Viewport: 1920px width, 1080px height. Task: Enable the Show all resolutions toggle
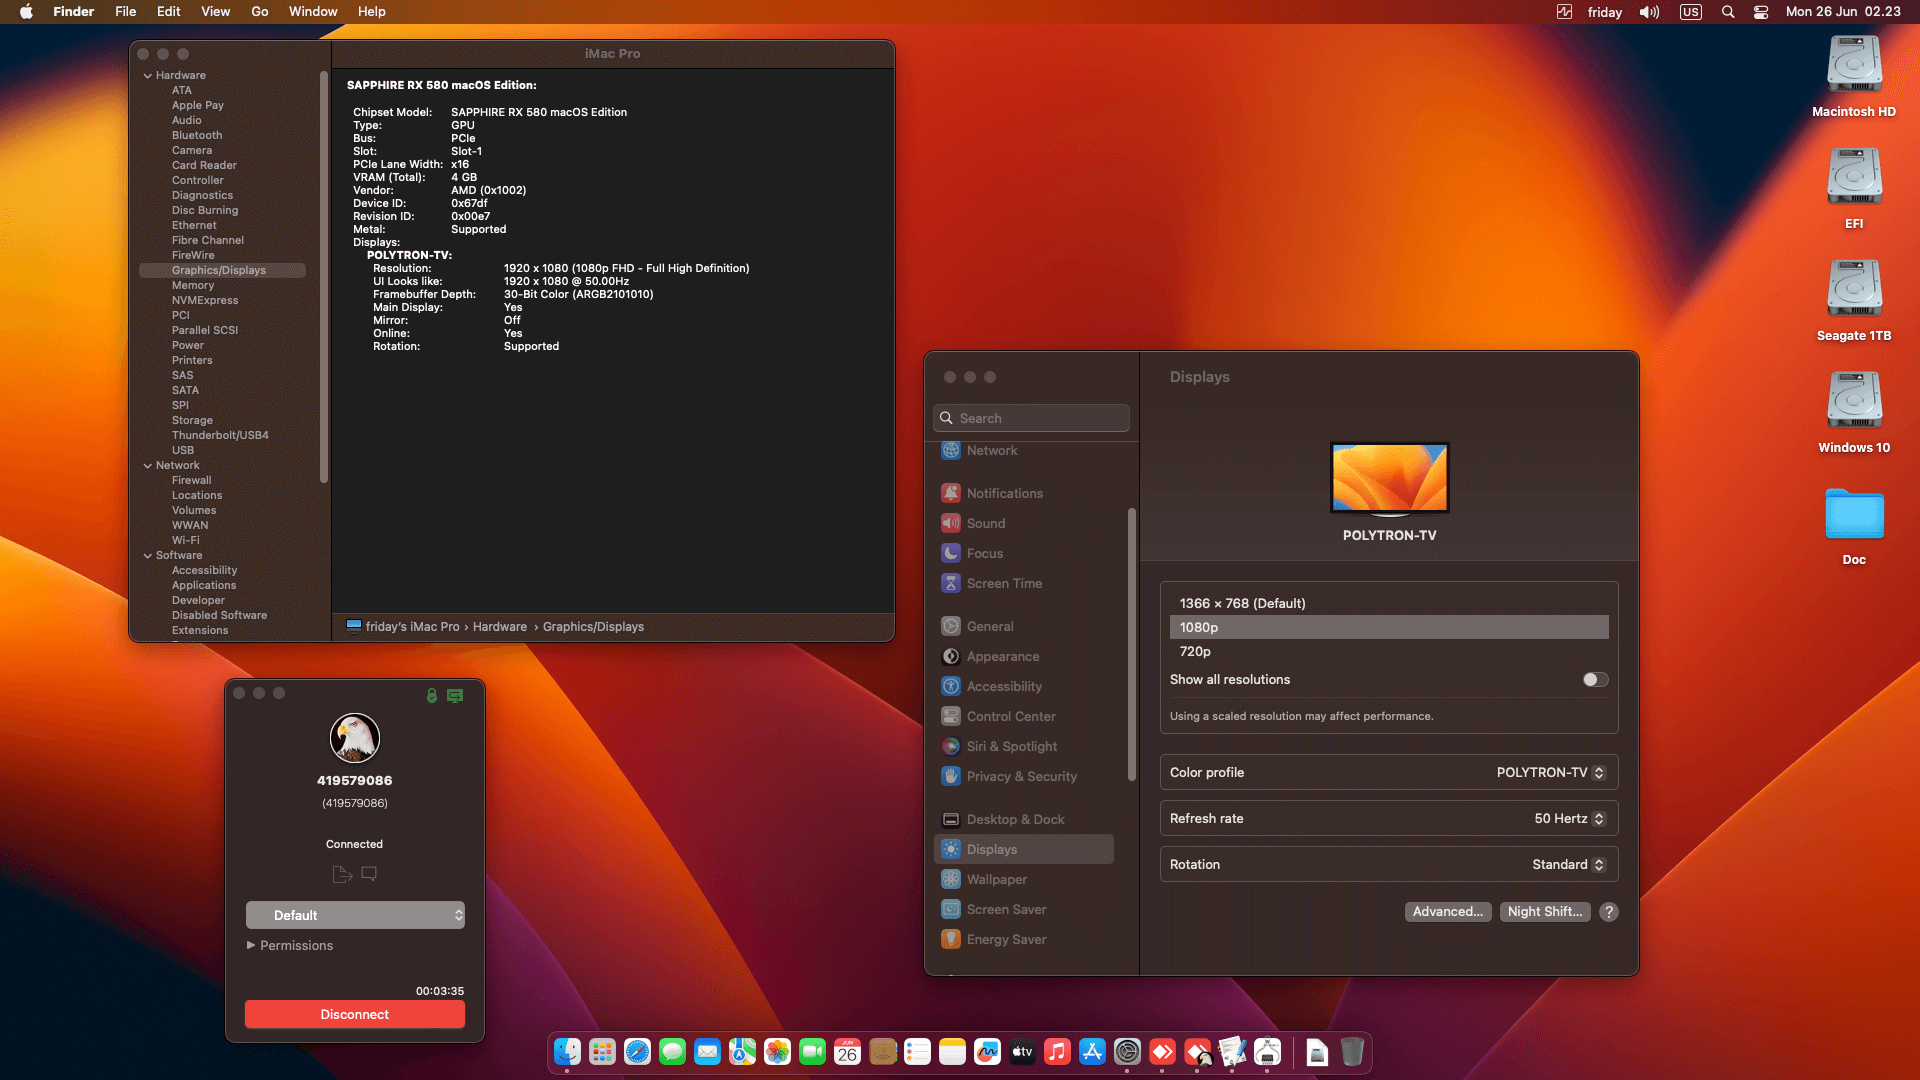tap(1594, 679)
